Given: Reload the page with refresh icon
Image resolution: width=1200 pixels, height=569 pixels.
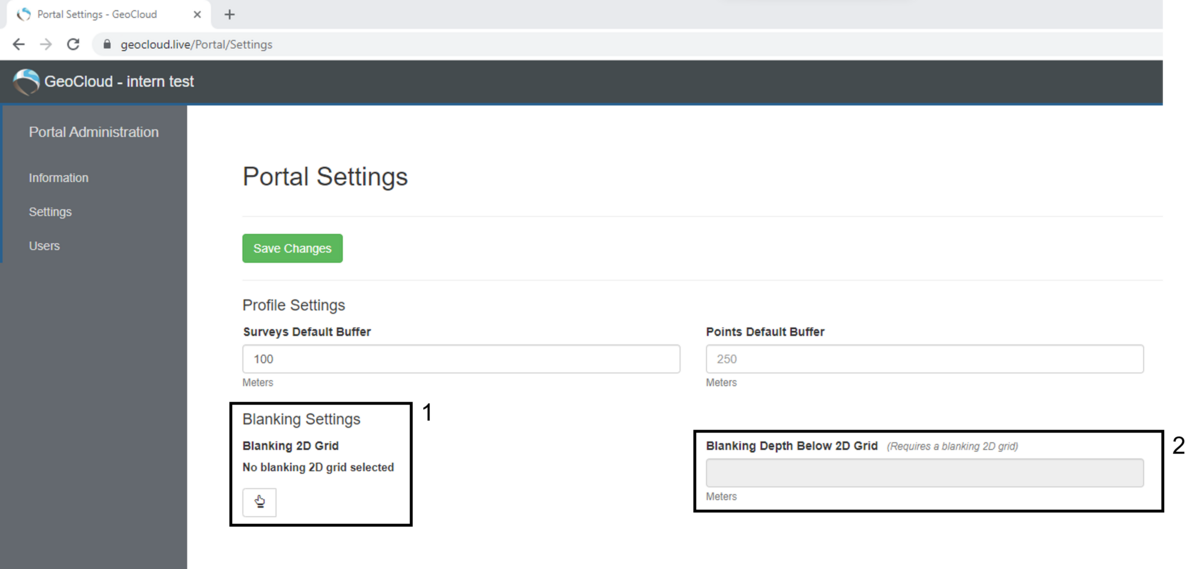Looking at the screenshot, I should pos(73,44).
